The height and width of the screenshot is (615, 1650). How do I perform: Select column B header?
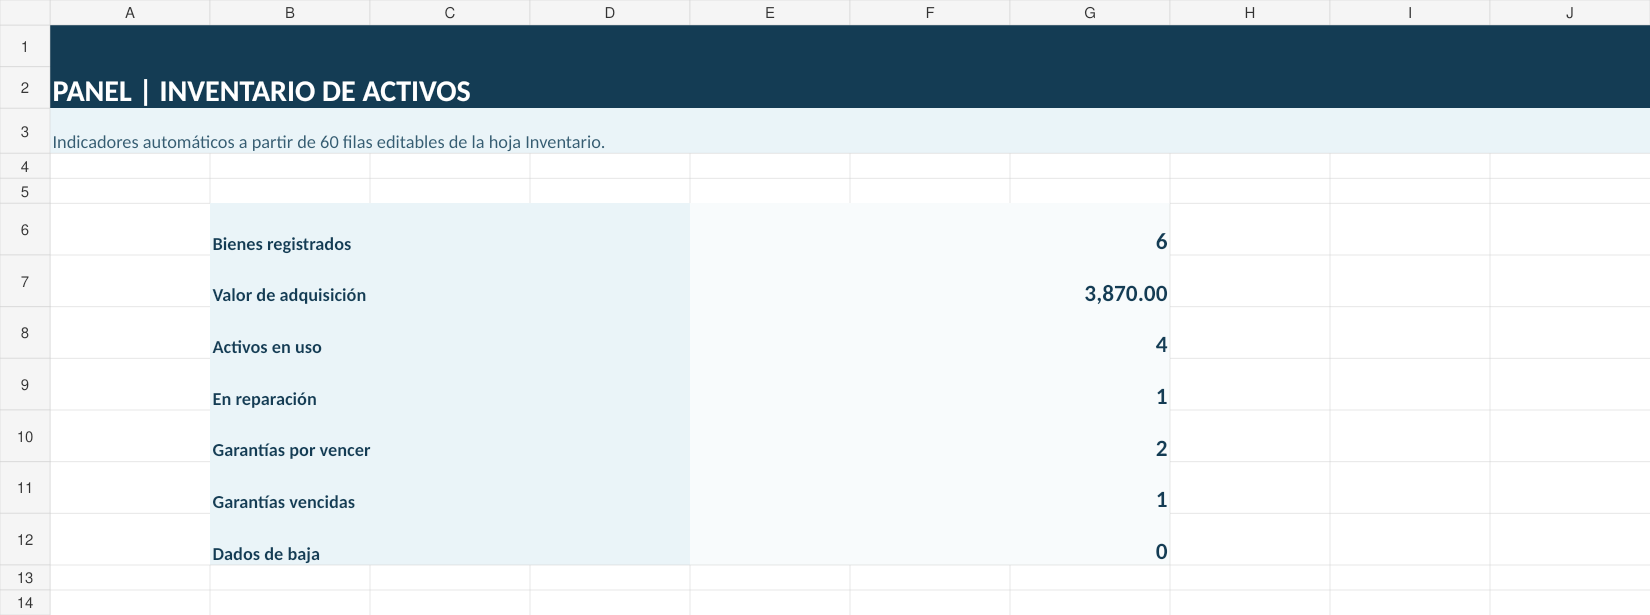click(x=290, y=13)
